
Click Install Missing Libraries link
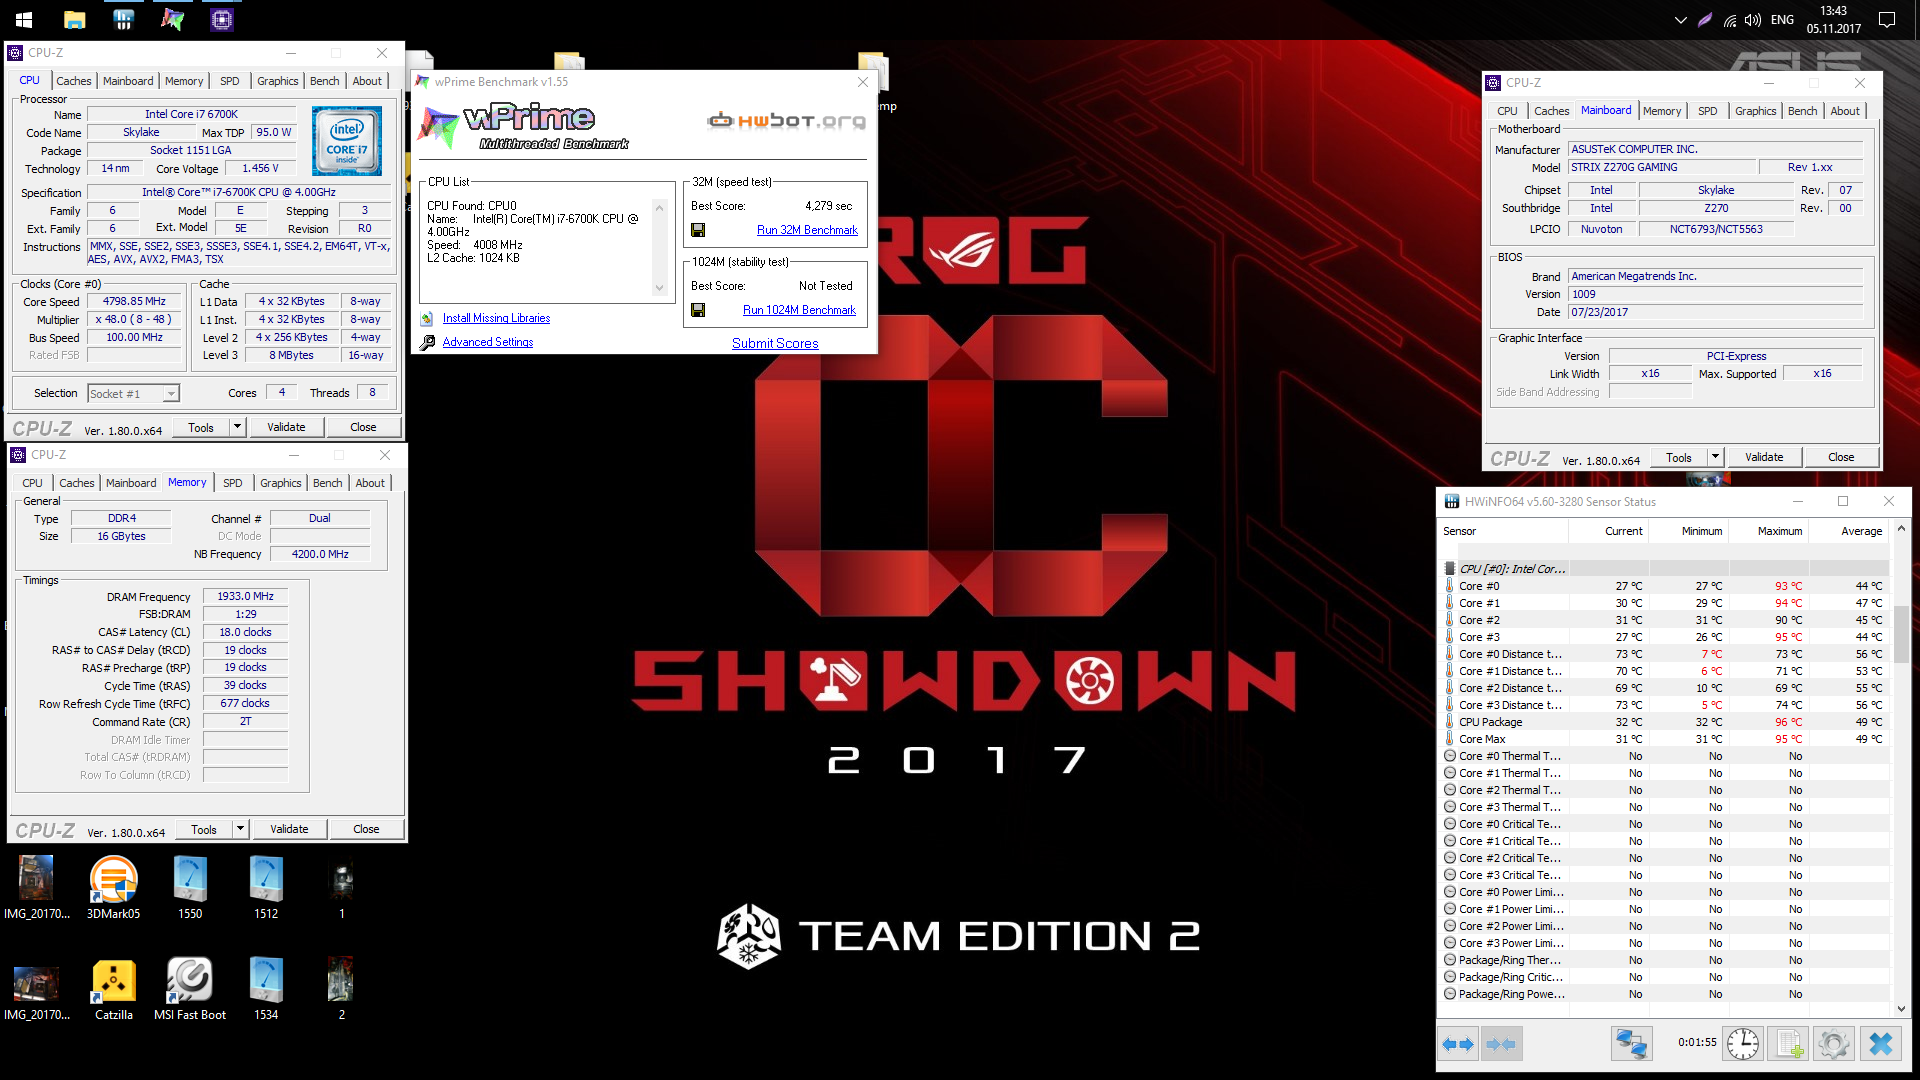(x=496, y=318)
